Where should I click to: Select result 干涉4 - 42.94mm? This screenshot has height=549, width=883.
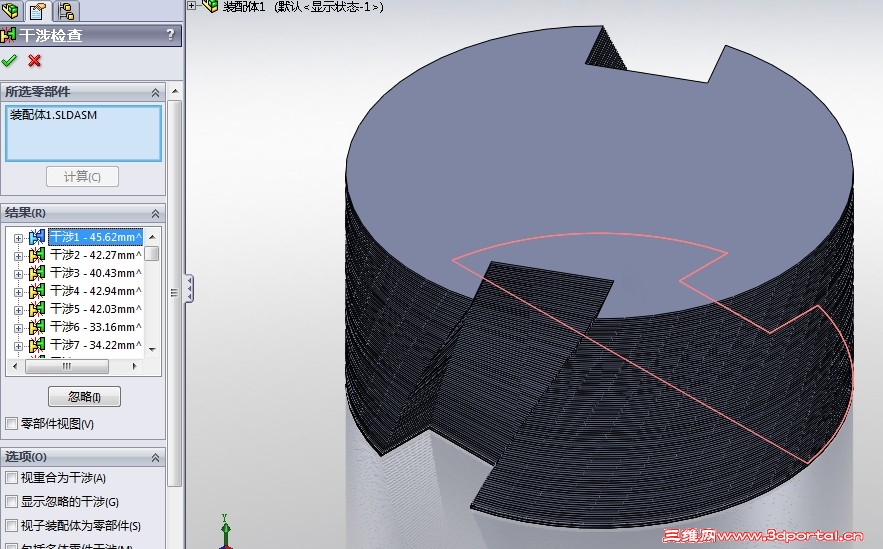click(96, 291)
